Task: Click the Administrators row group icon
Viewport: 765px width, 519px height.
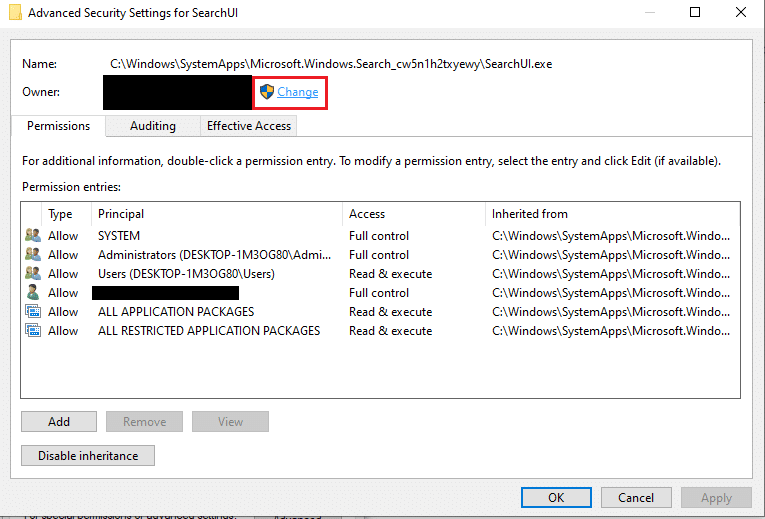Action: click(x=33, y=255)
